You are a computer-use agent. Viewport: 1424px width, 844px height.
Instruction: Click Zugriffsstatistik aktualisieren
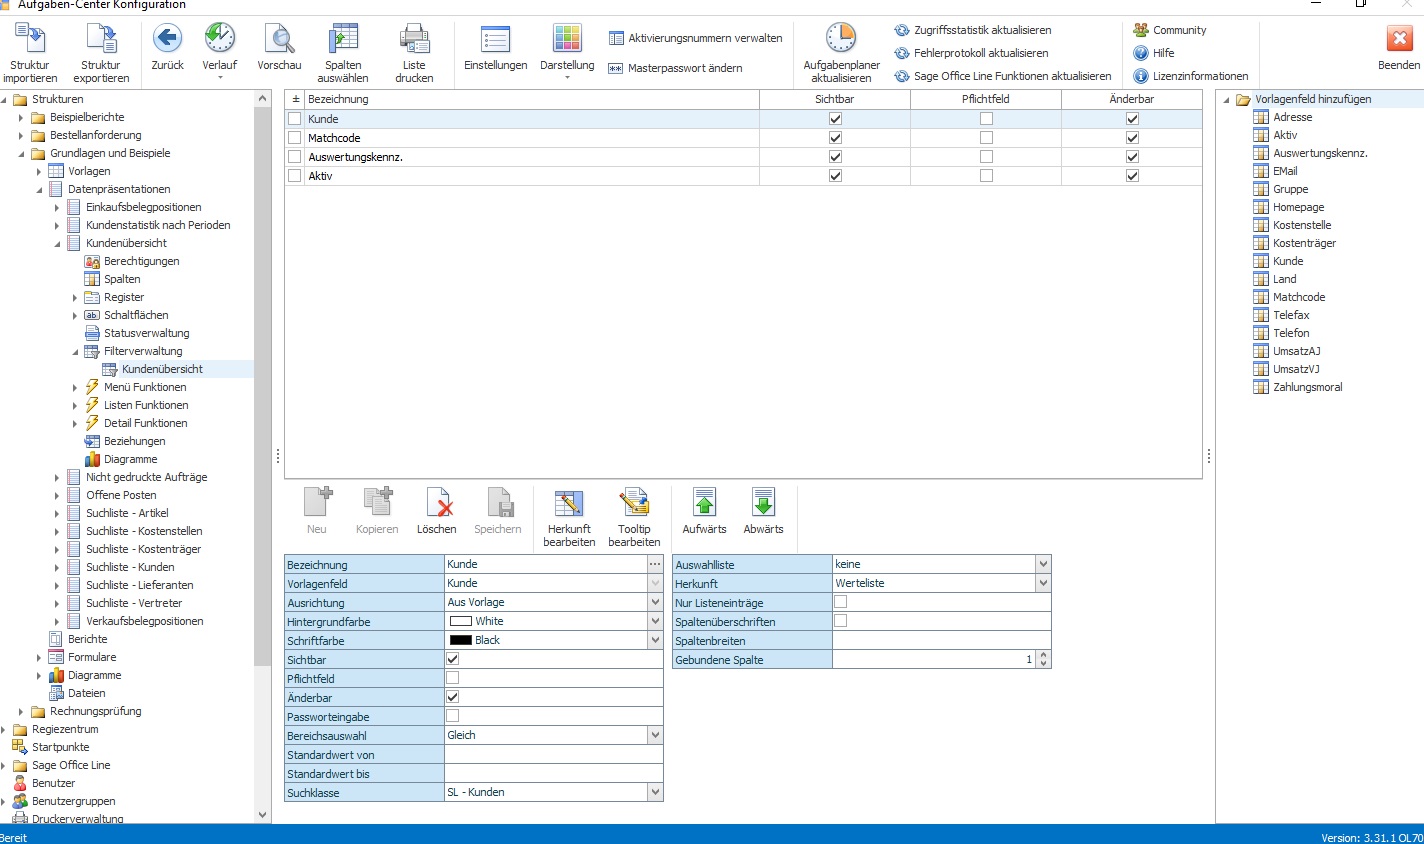[x=982, y=30]
